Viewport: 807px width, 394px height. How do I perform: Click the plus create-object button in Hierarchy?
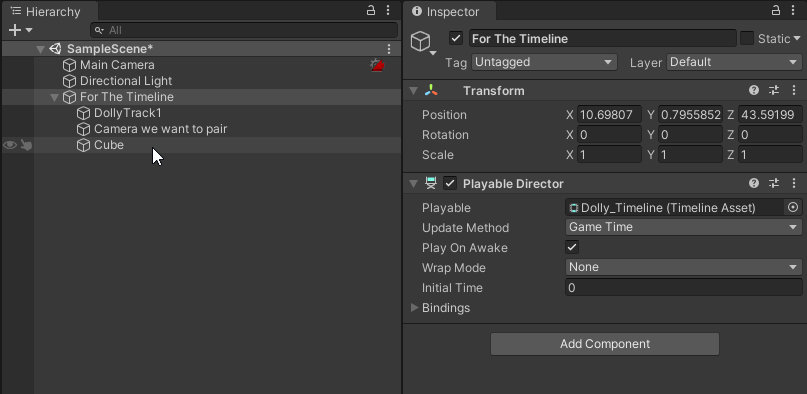(15, 30)
